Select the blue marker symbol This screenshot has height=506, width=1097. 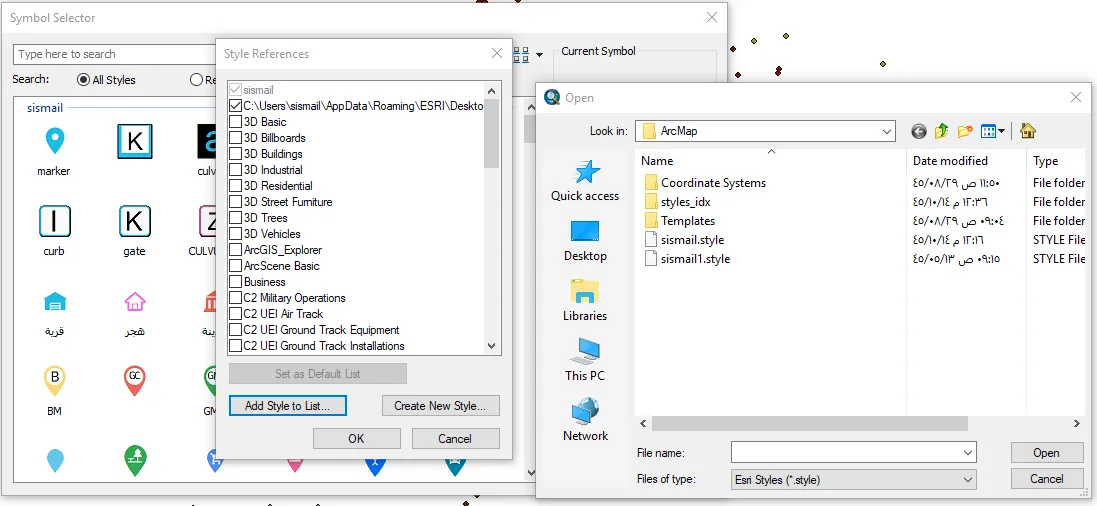pos(54,142)
